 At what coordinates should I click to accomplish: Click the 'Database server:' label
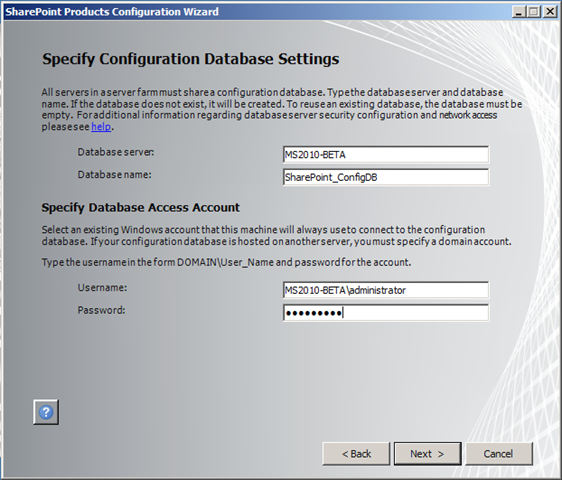pos(116,152)
